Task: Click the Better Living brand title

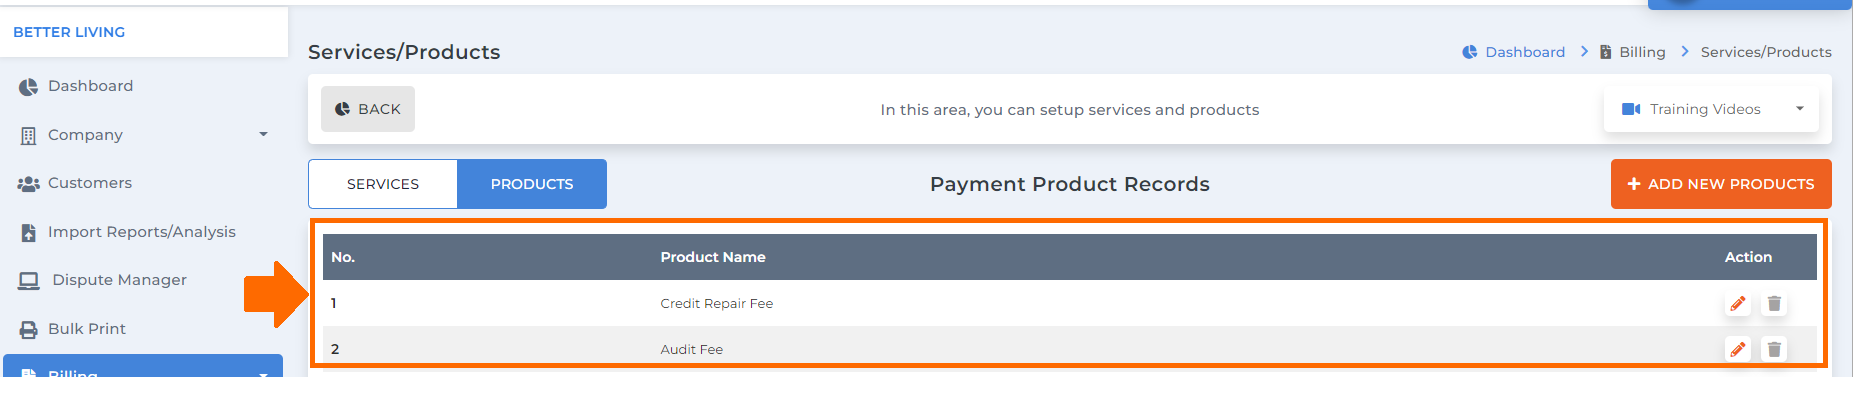Action: point(69,32)
